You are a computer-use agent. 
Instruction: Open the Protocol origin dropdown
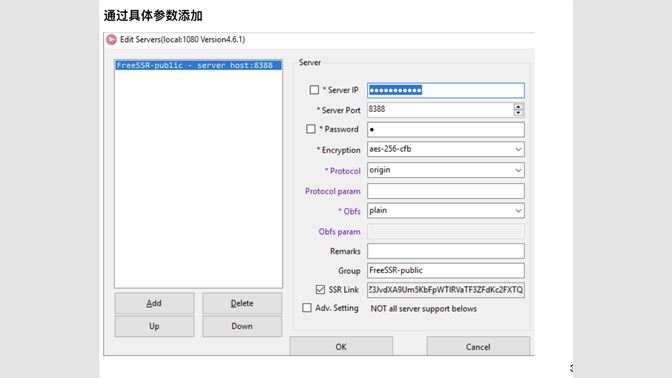pyautogui.click(x=446, y=170)
